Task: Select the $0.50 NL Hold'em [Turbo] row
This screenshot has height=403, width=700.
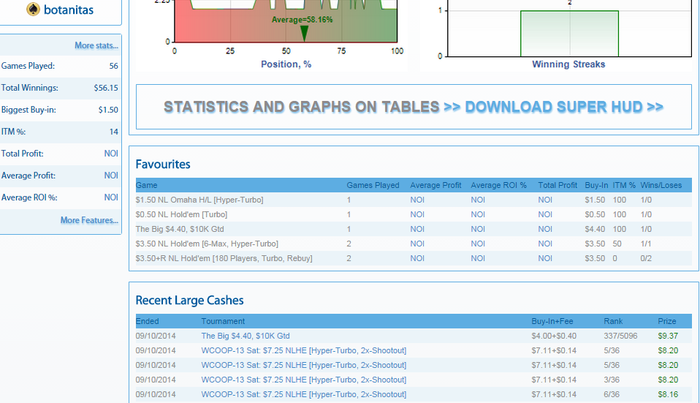Action: pyautogui.click(x=413, y=215)
